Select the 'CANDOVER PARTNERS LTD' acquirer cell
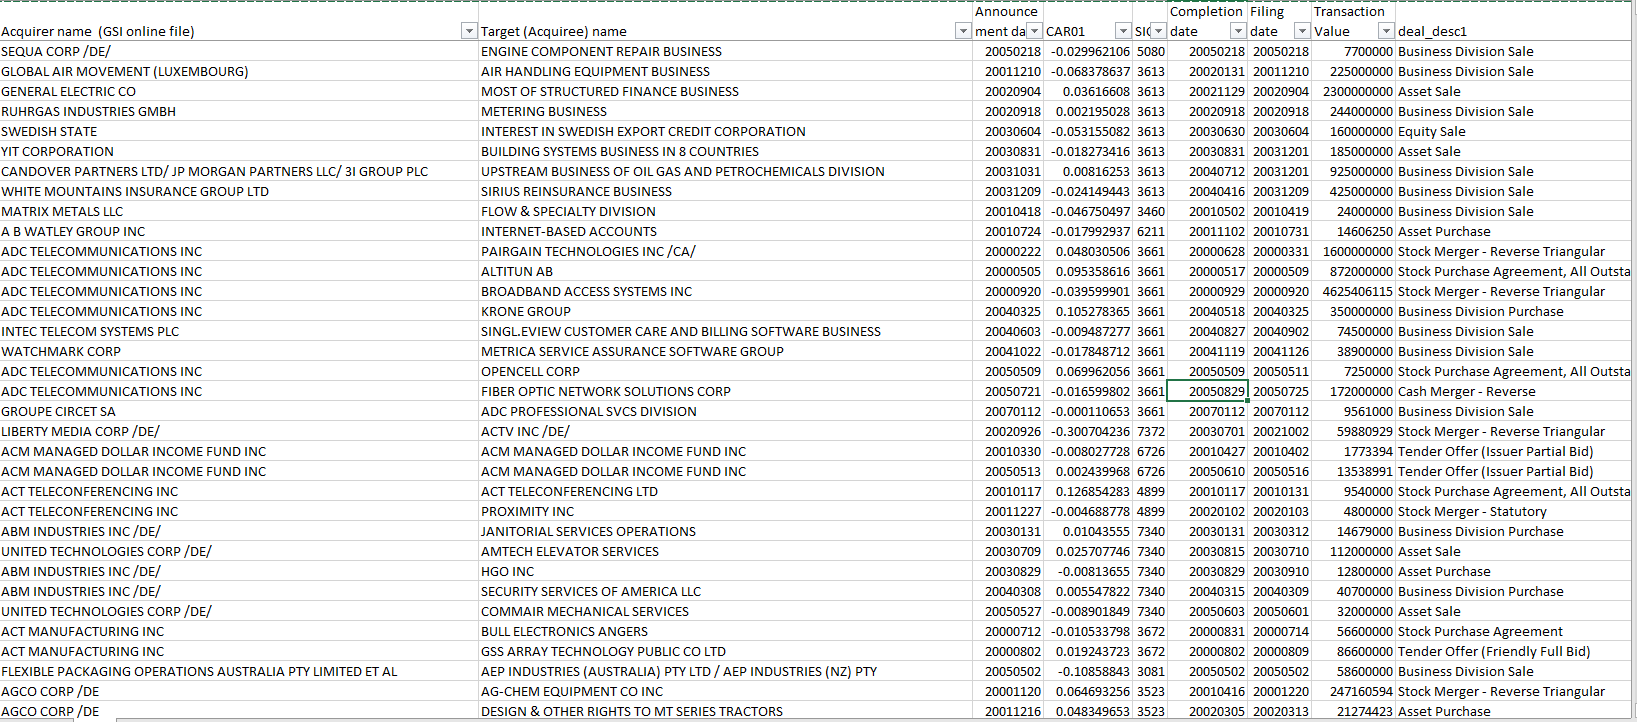This screenshot has height=722, width=1637. pos(239,171)
